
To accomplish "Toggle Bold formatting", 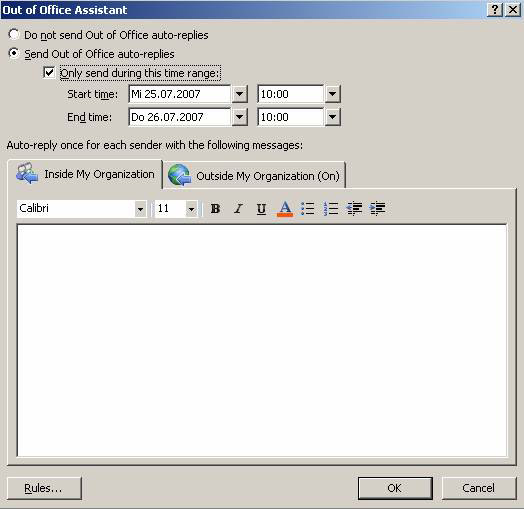I will [215, 209].
